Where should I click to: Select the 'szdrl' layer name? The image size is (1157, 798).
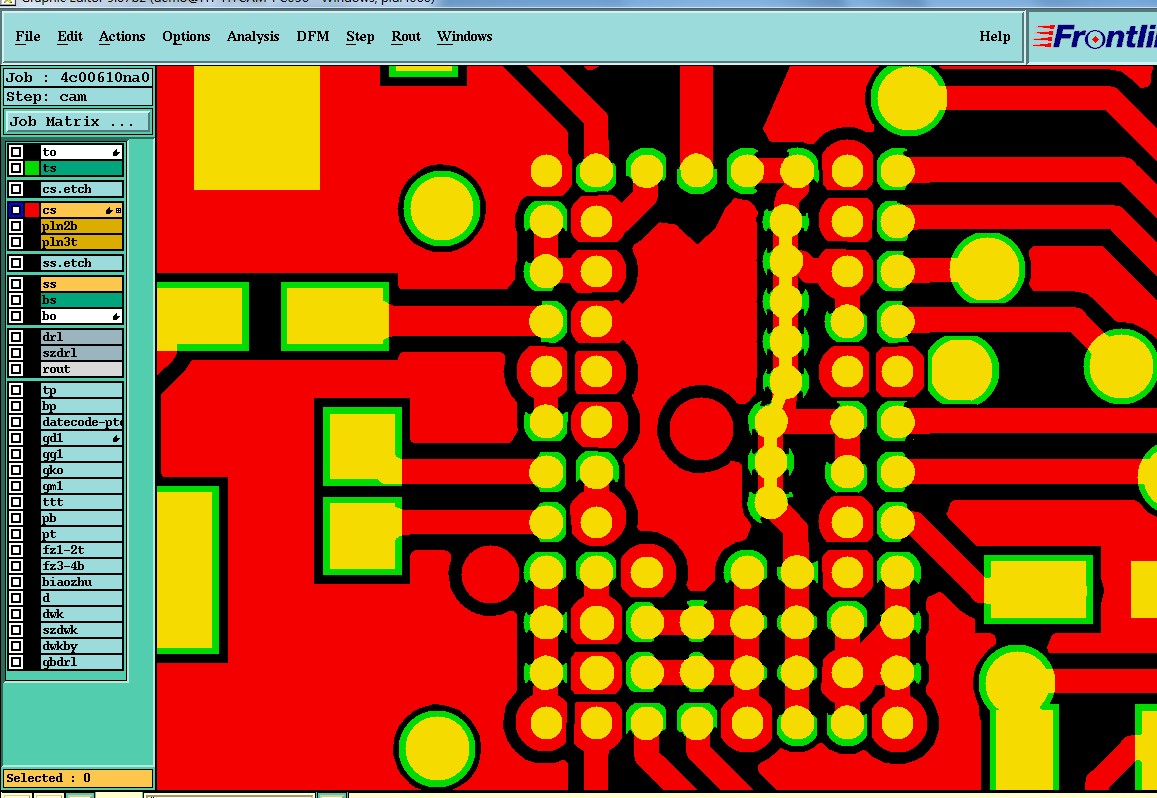tap(81, 353)
